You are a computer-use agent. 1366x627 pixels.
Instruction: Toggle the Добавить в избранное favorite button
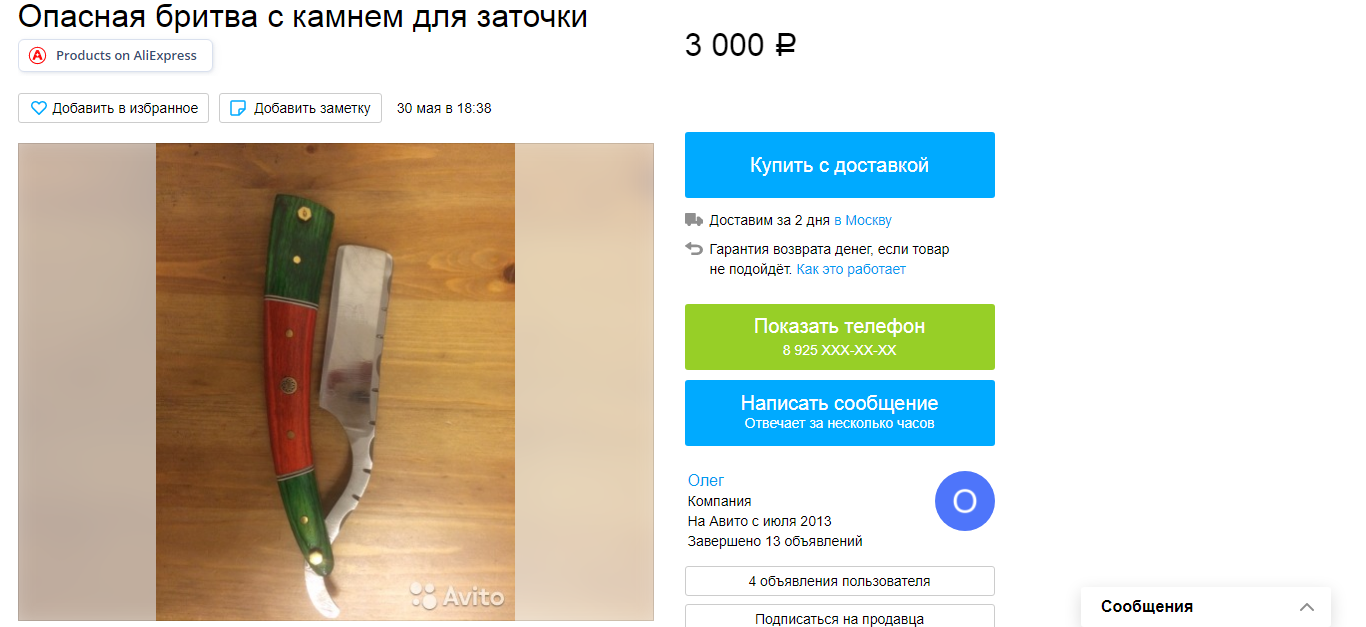[113, 108]
